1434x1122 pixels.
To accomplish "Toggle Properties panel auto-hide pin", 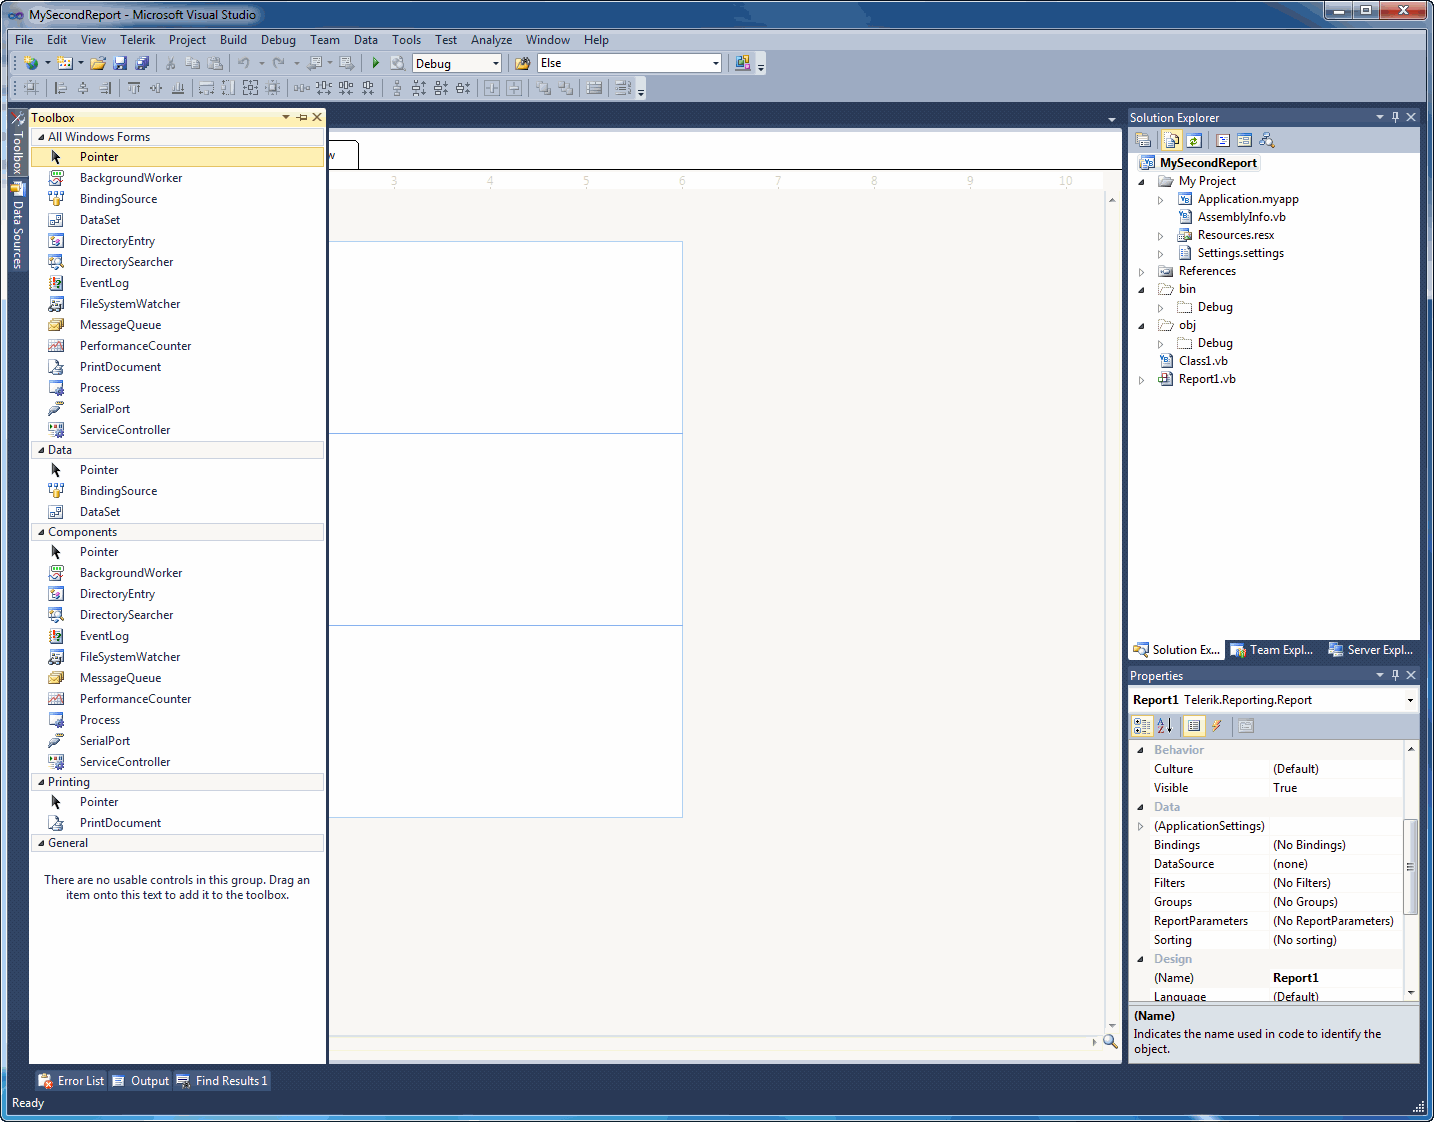I will pyautogui.click(x=1395, y=675).
